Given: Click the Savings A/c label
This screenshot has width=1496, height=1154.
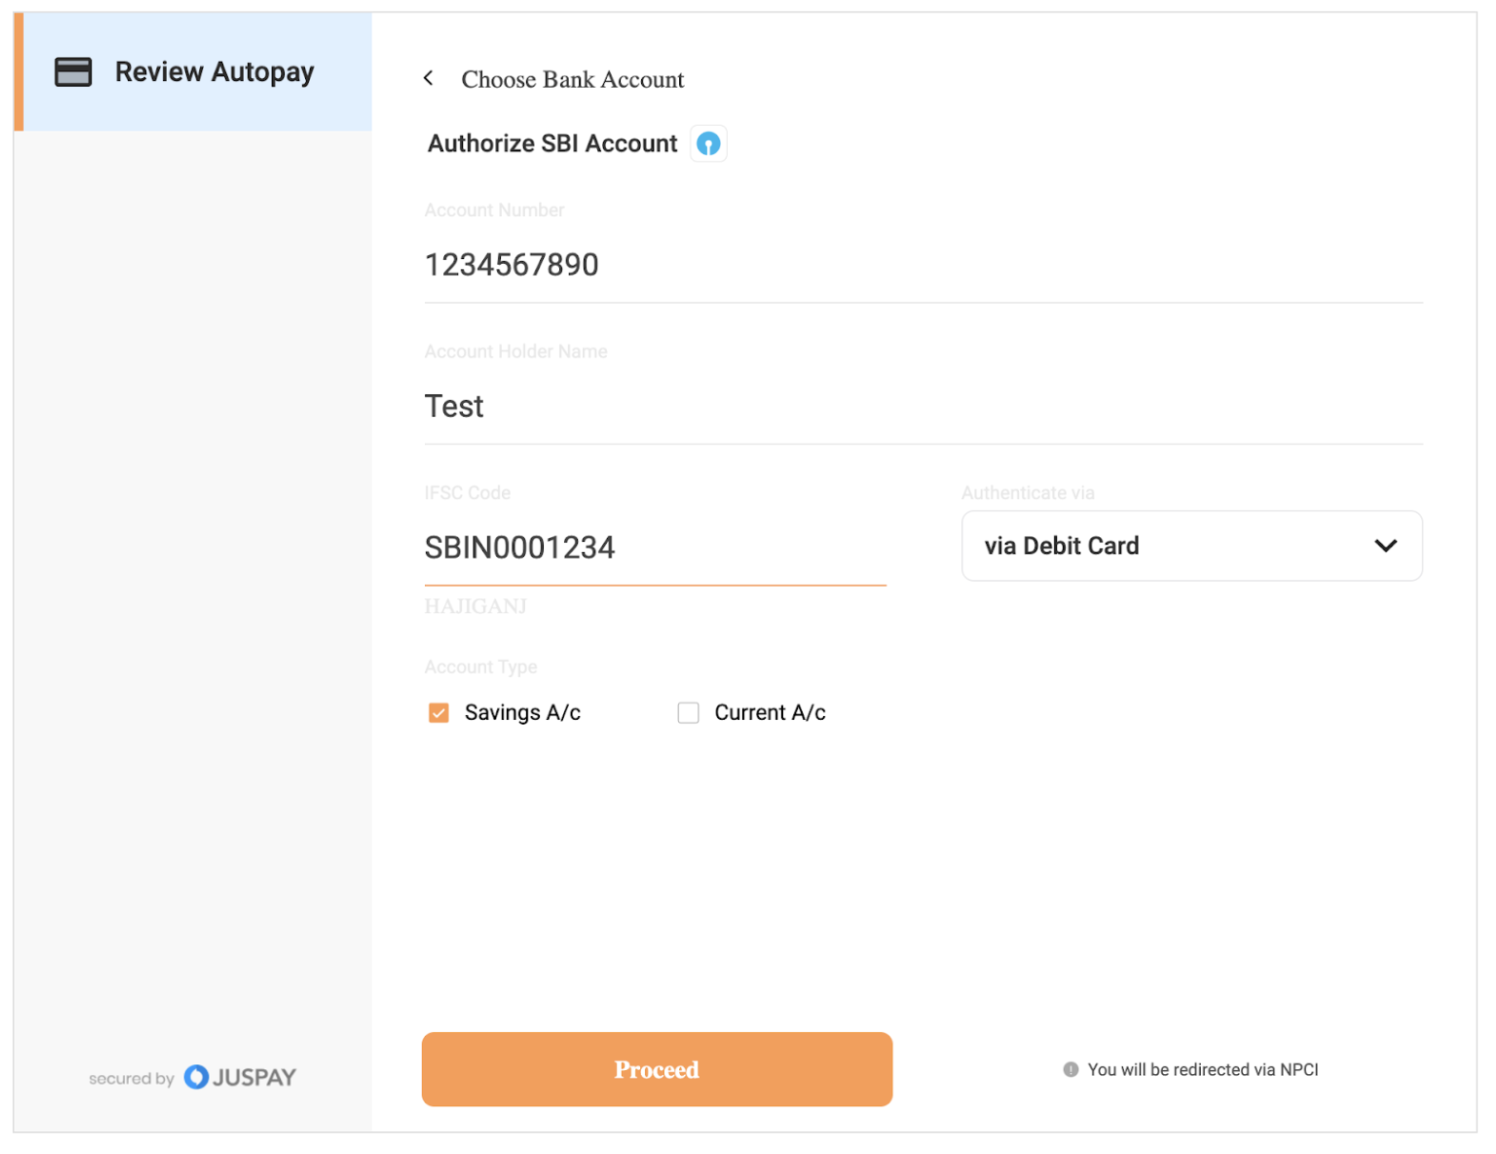Looking at the screenshot, I should [522, 713].
